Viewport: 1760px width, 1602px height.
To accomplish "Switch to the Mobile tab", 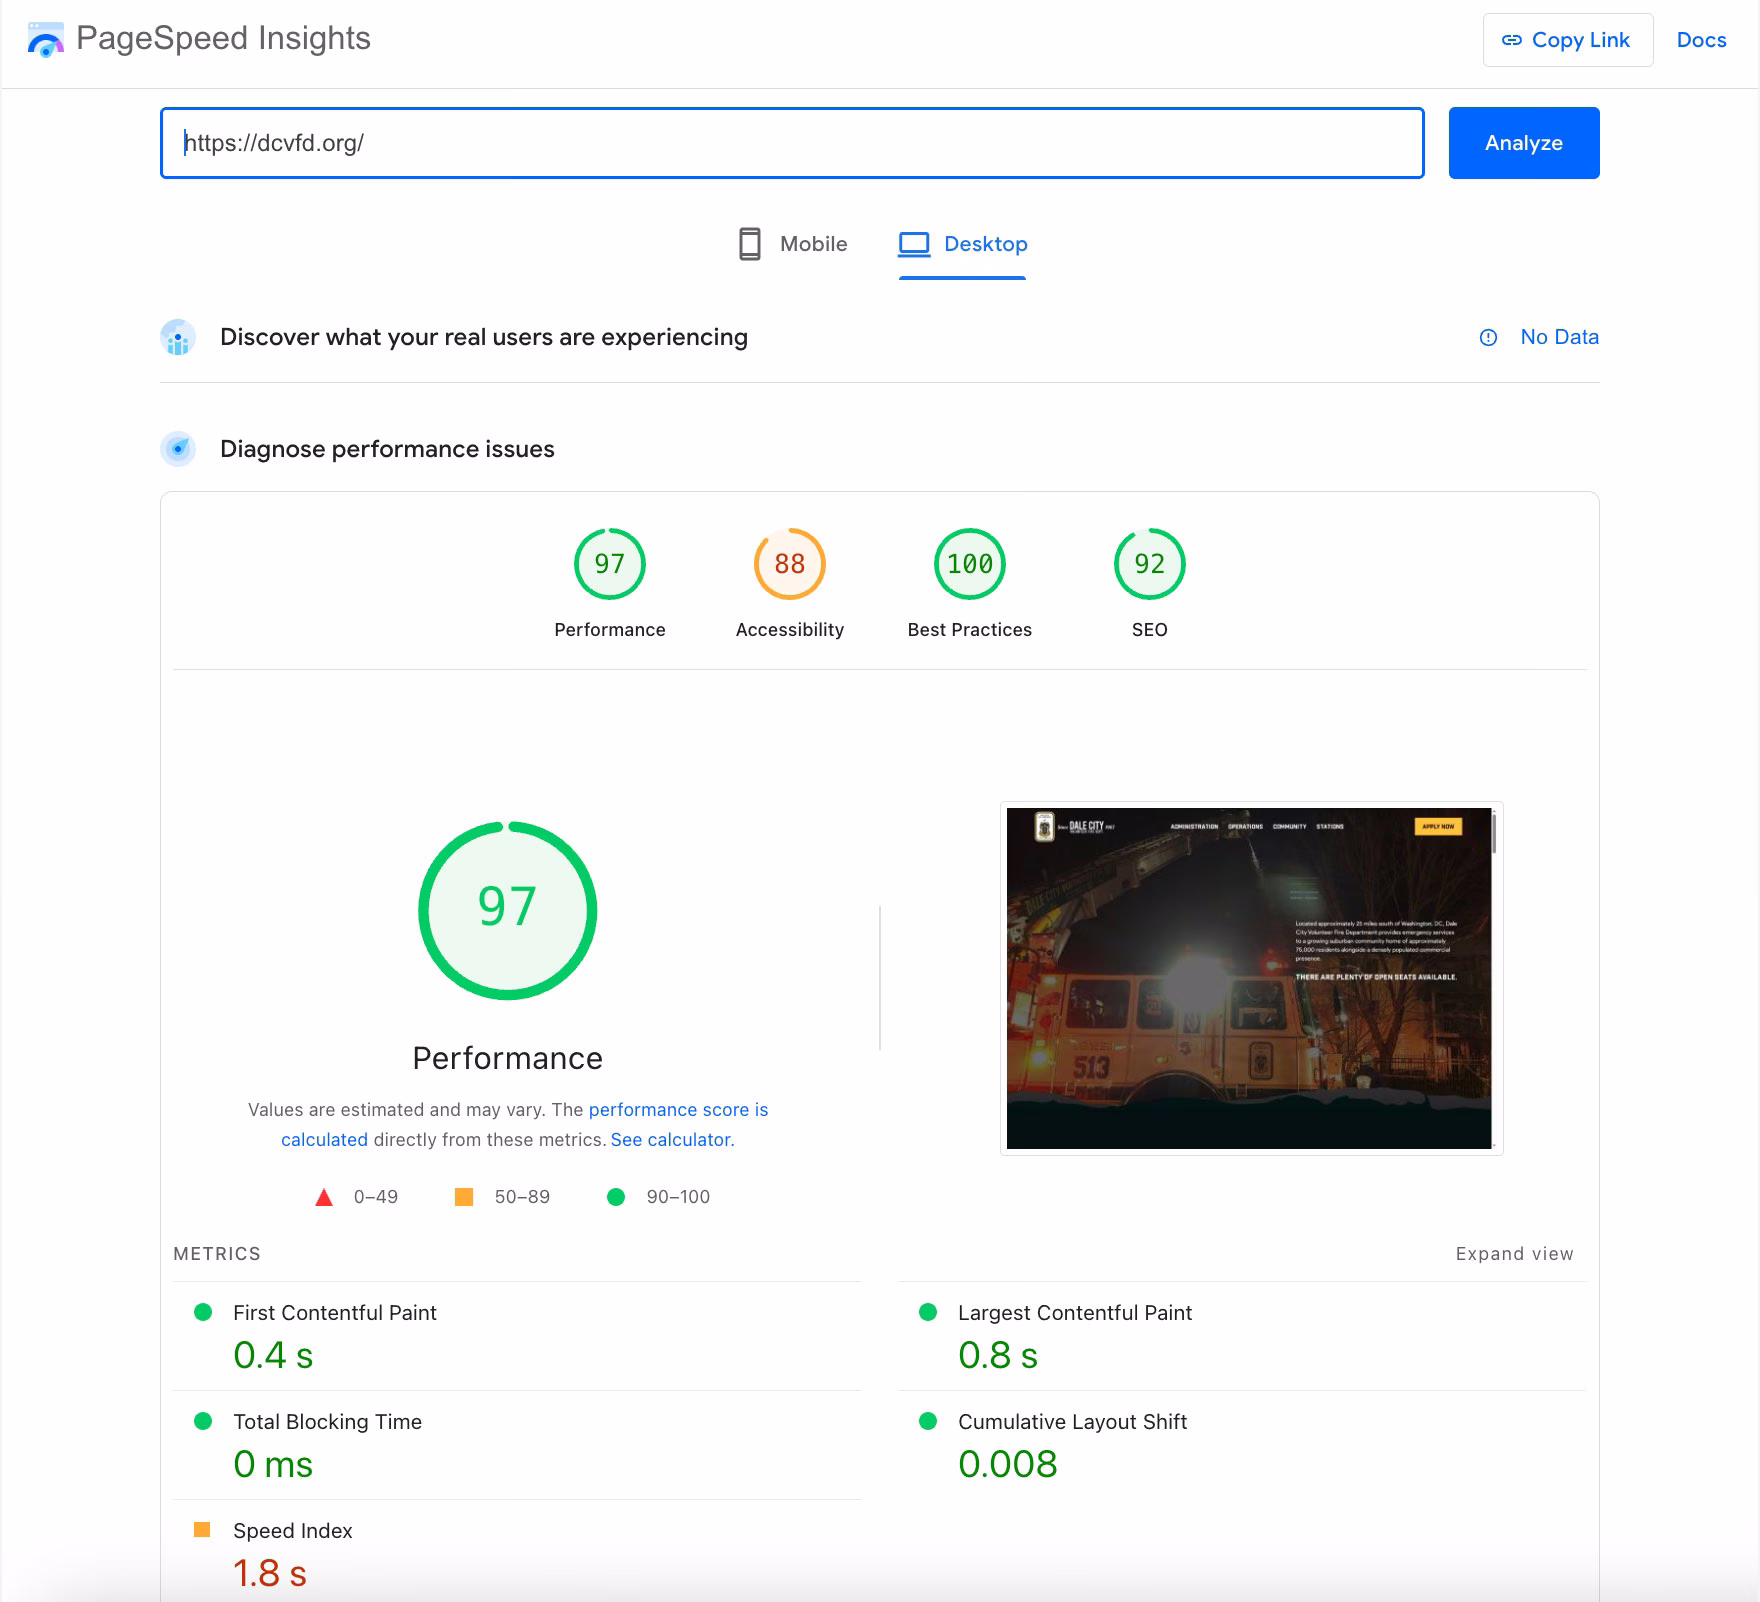I will (x=793, y=244).
